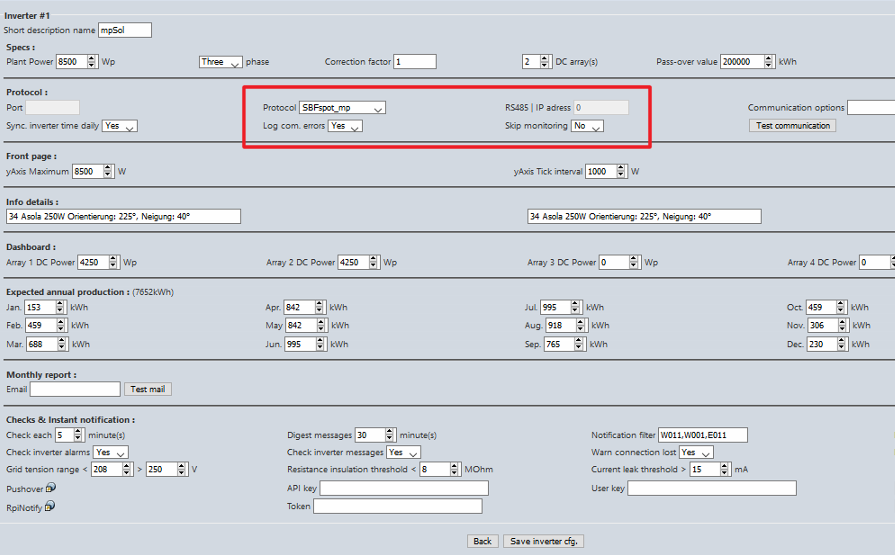Click the Test mail button
Viewport: 895px width, 555px height.
pyautogui.click(x=148, y=389)
